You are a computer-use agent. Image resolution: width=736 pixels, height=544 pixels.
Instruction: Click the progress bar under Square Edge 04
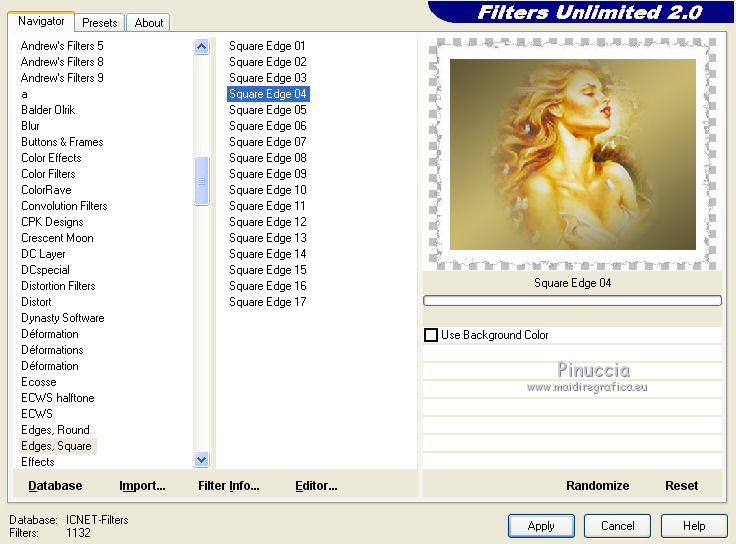[572, 300]
